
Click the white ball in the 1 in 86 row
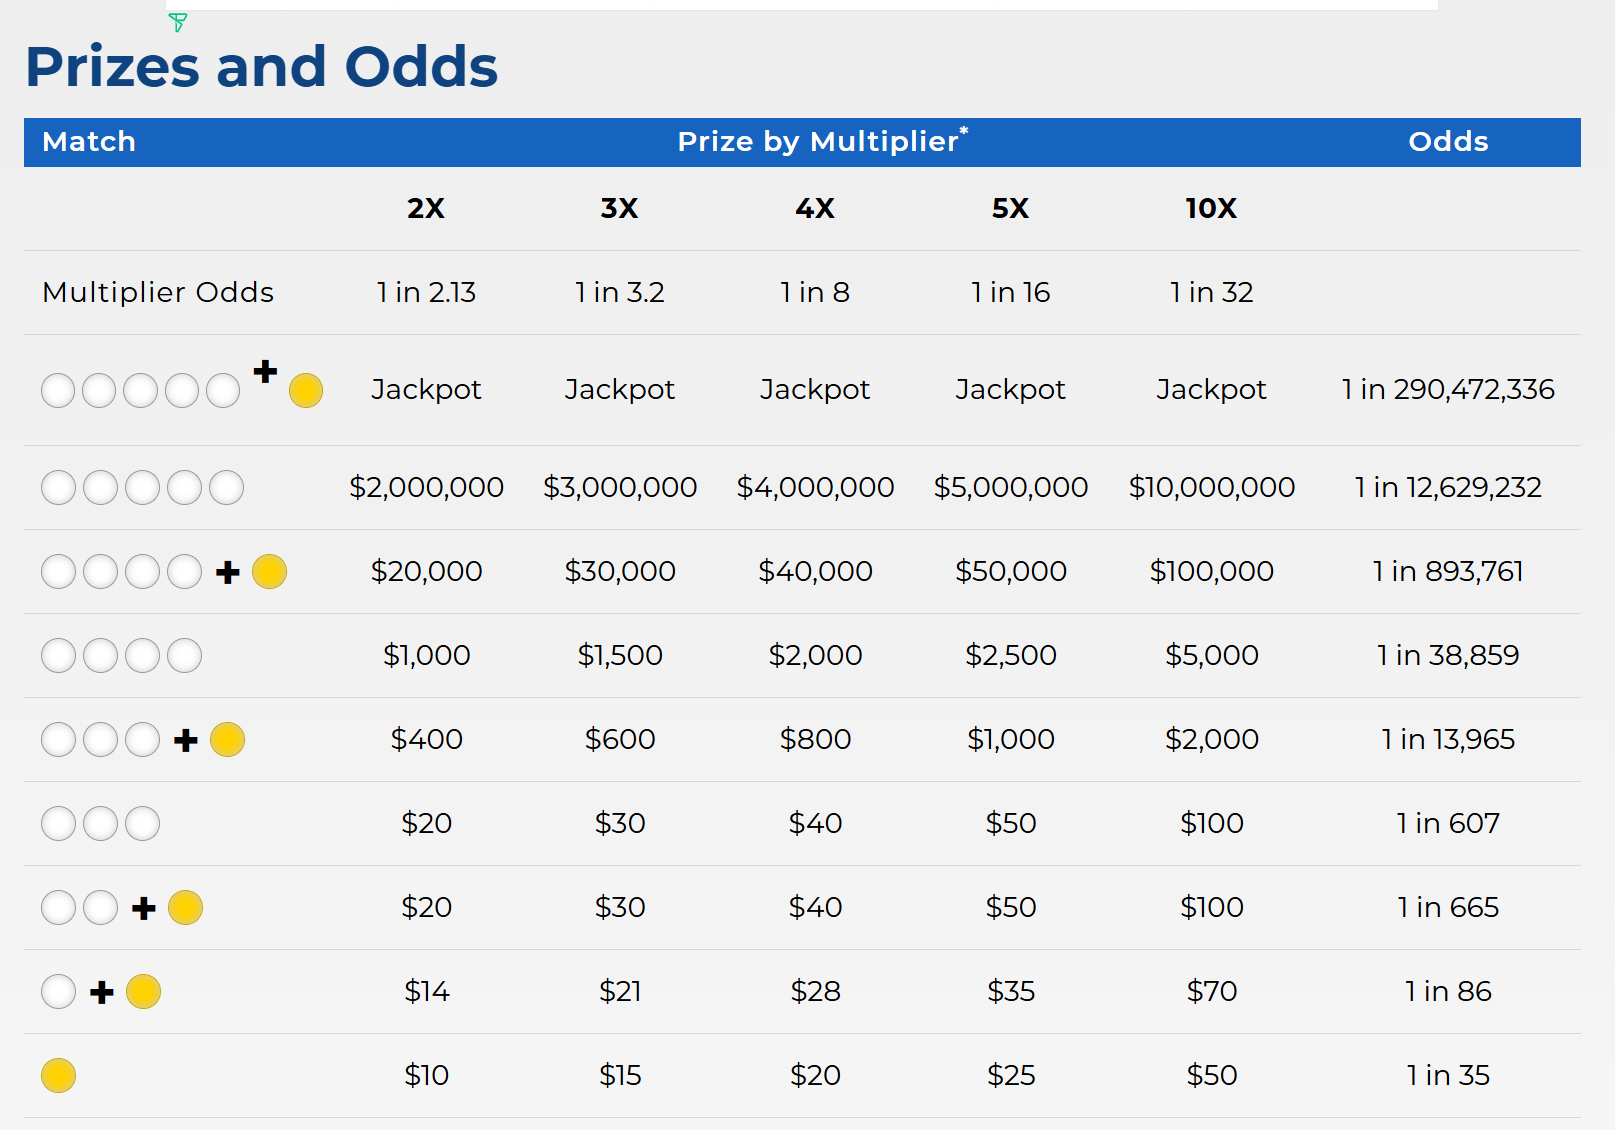point(58,992)
